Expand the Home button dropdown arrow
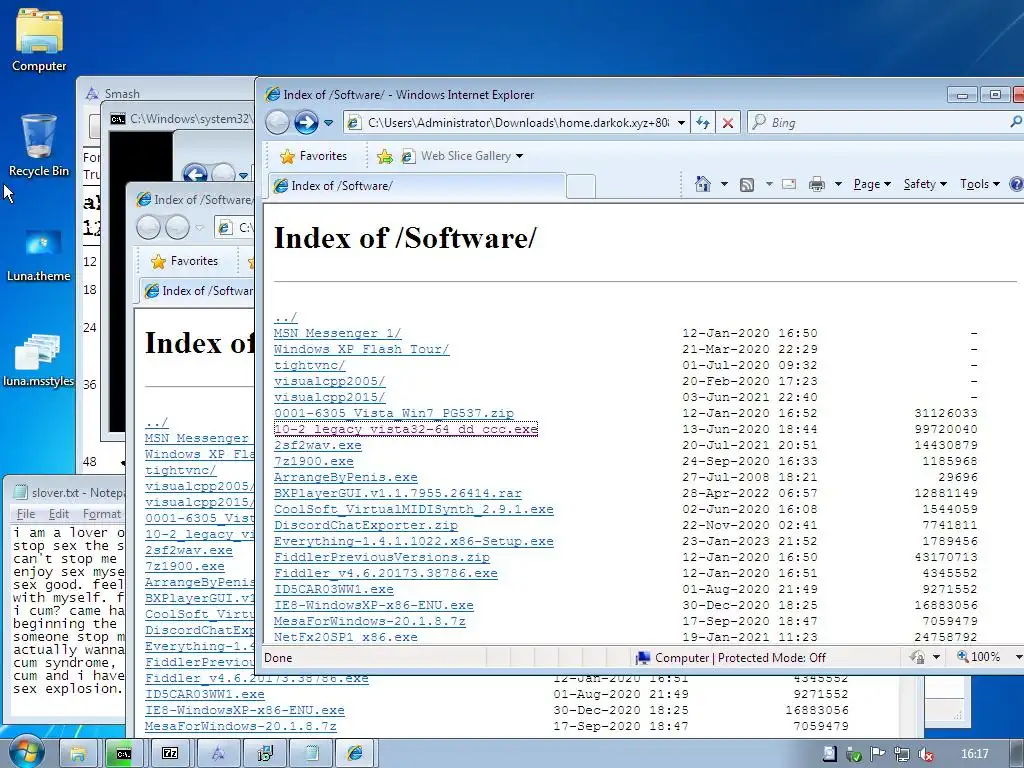This screenshot has width=1024, height=768. pyautogui.click(x=724, y=185)
